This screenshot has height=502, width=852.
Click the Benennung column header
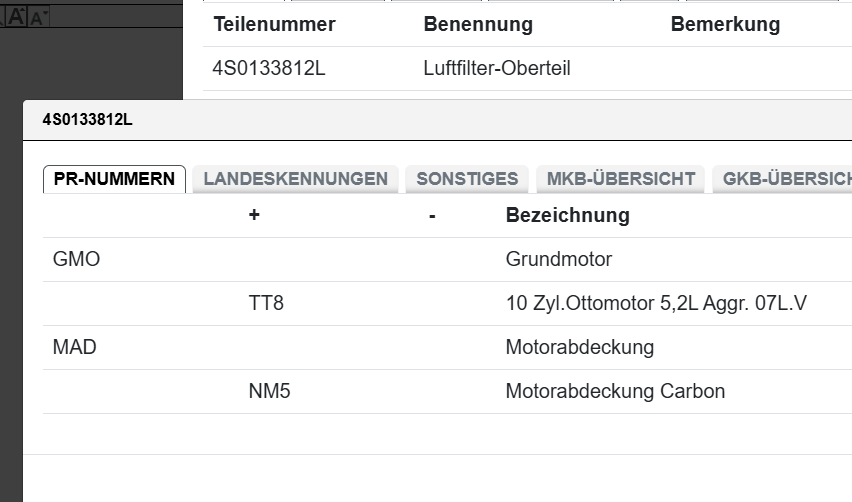(478, 25)
